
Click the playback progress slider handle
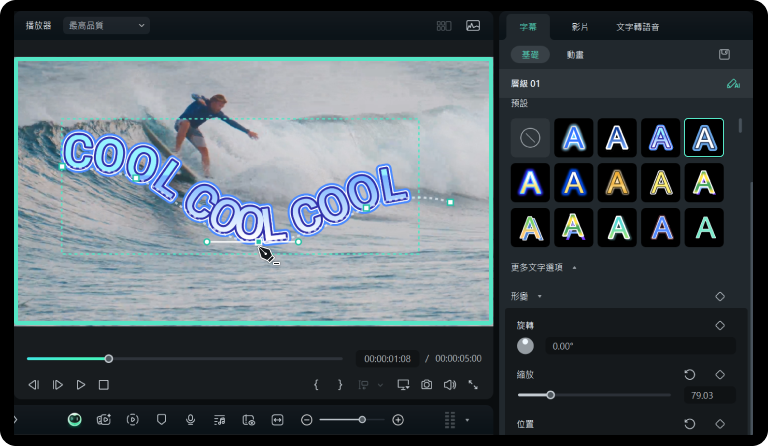(109, 359)
